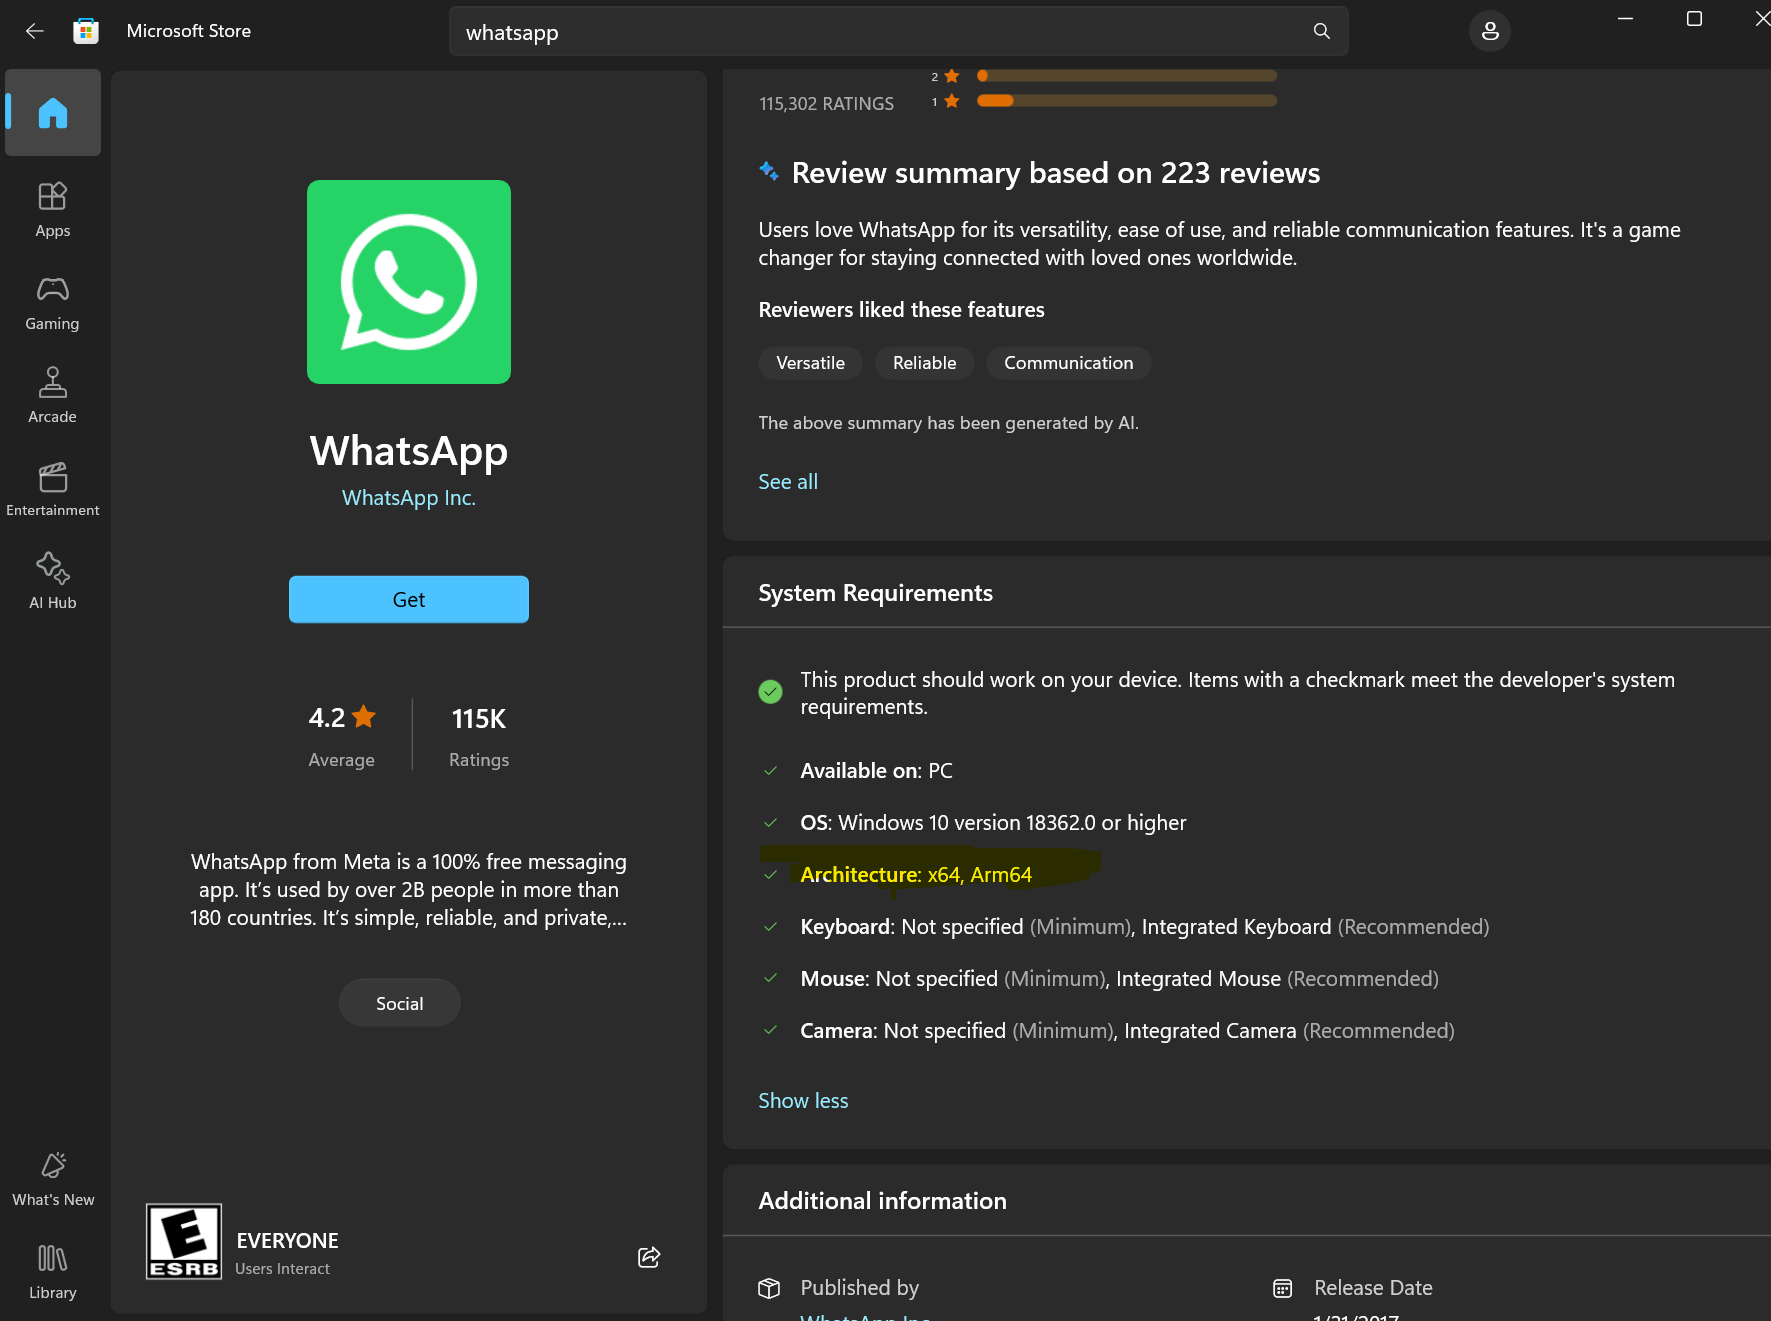Open the user profile account icon
The image size is (1771, 1321).
[x=1489, y=31]
